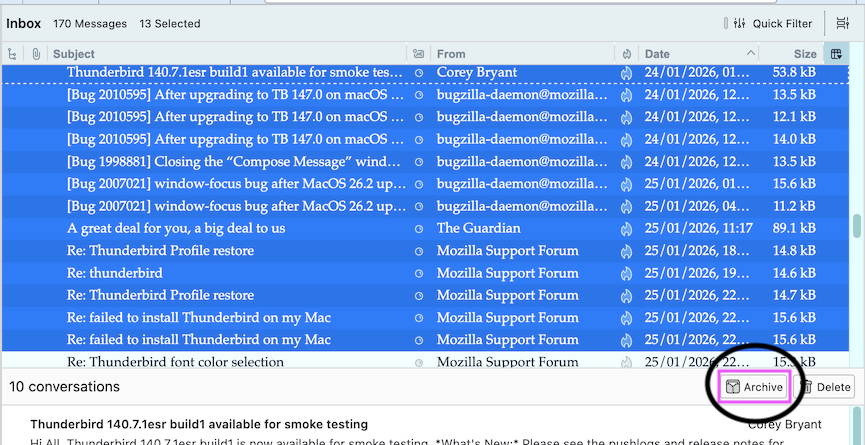Select 'Re: Thunderbird font color selection' message
The image size is (865, 445).
click(x=175, y=362)
